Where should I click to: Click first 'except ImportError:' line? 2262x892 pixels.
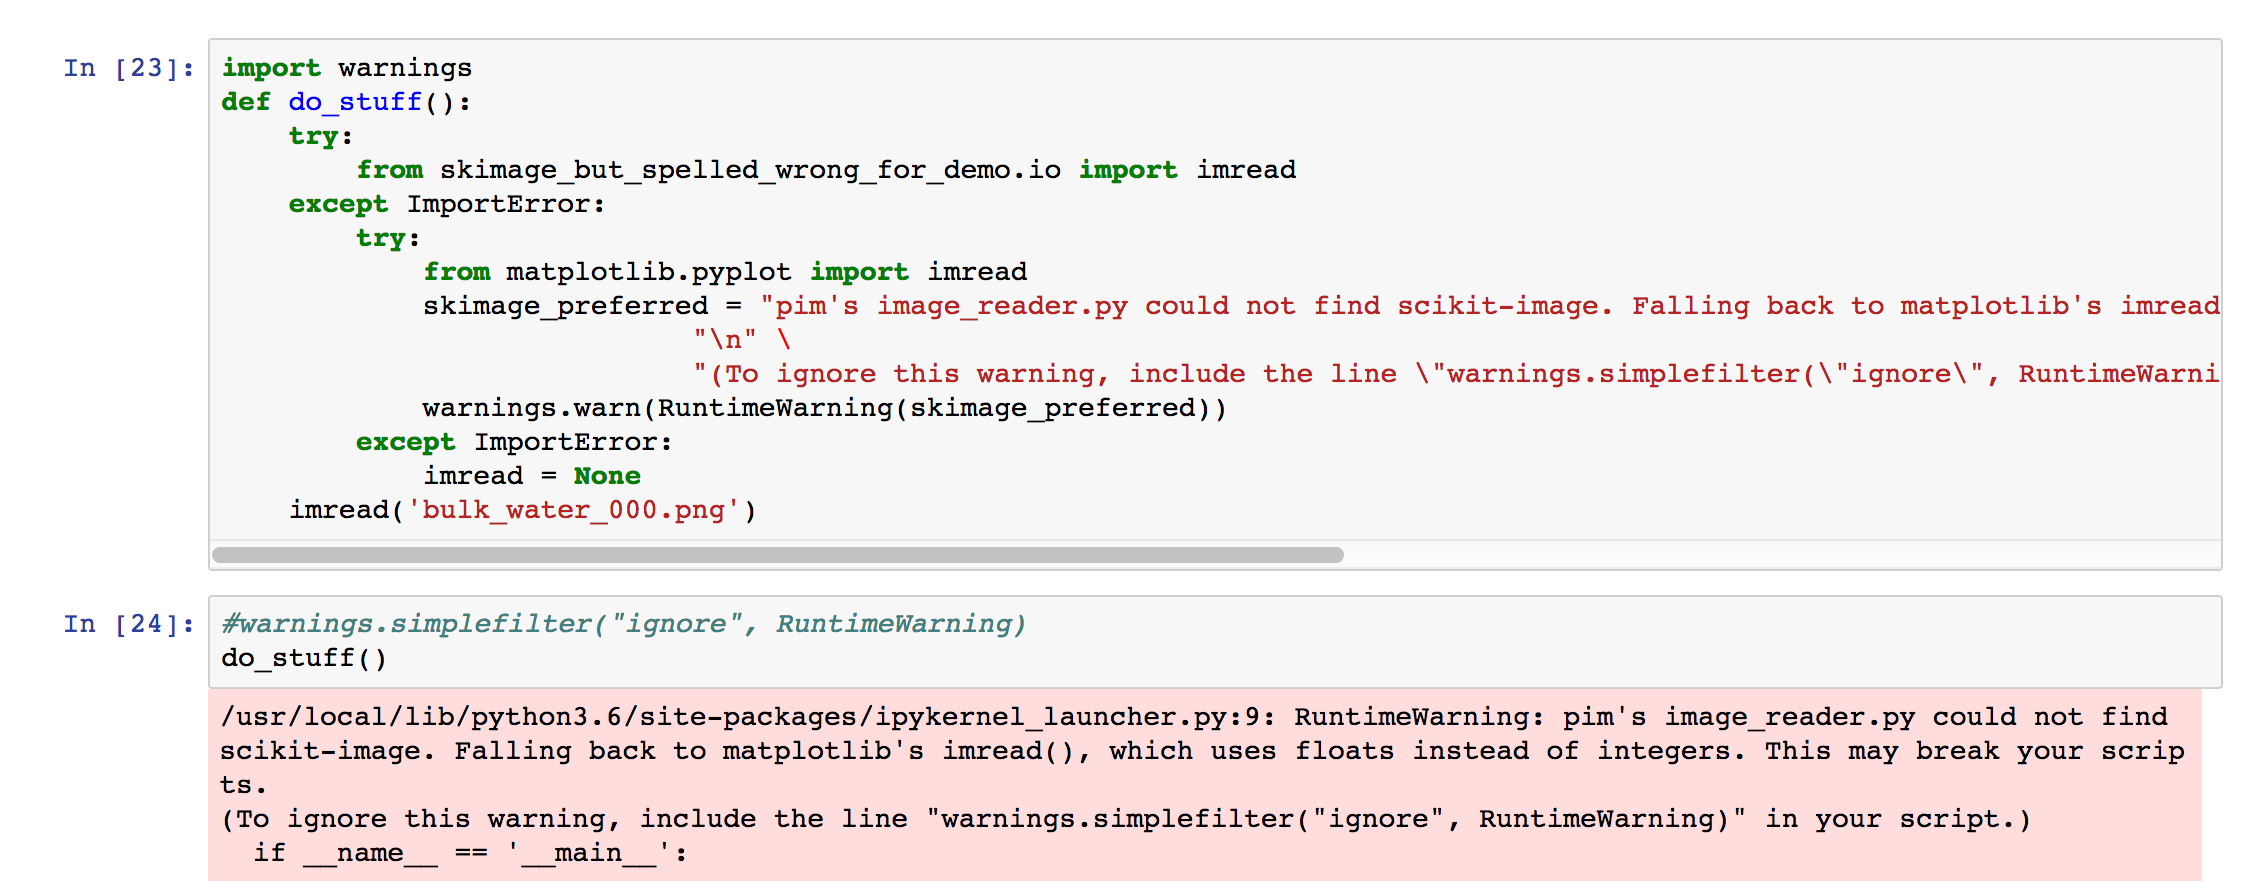(447, 204)
